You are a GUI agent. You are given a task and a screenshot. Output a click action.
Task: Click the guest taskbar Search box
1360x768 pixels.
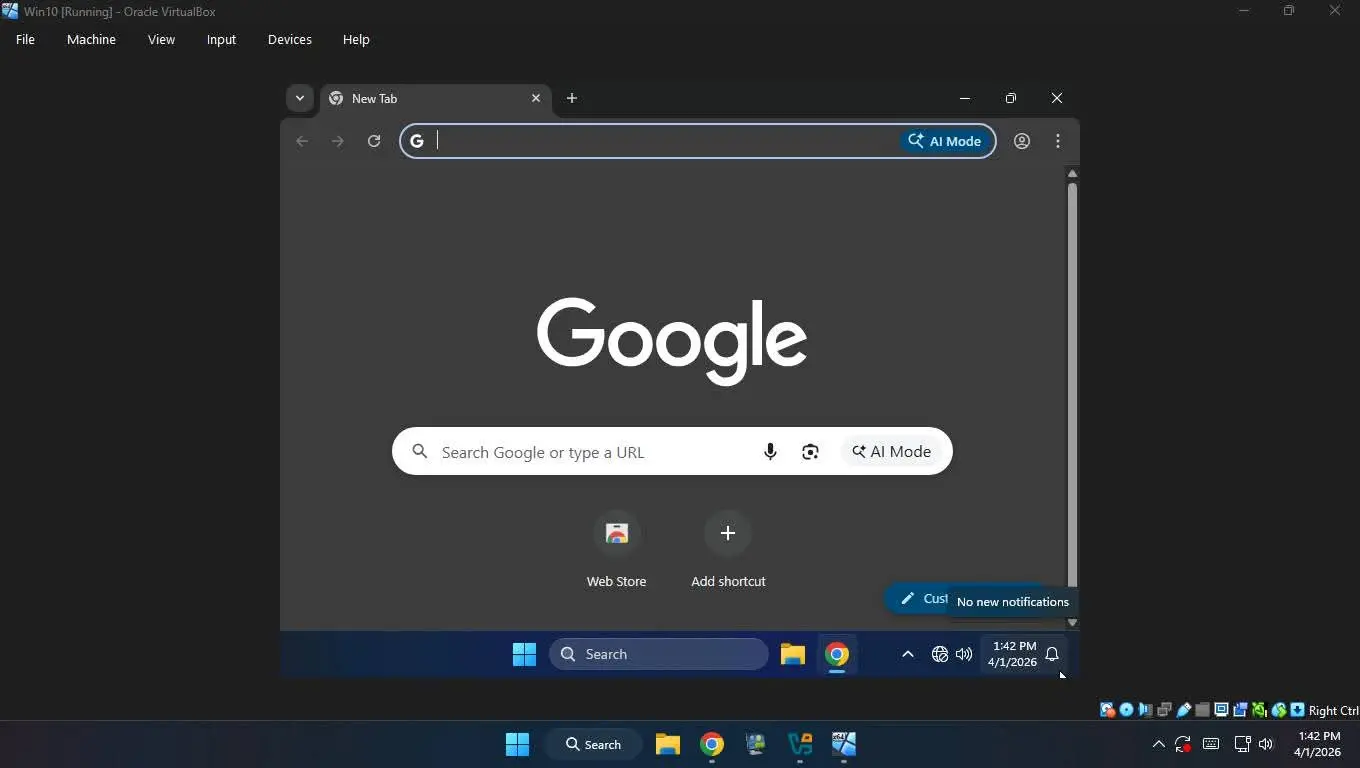(659, 654)
